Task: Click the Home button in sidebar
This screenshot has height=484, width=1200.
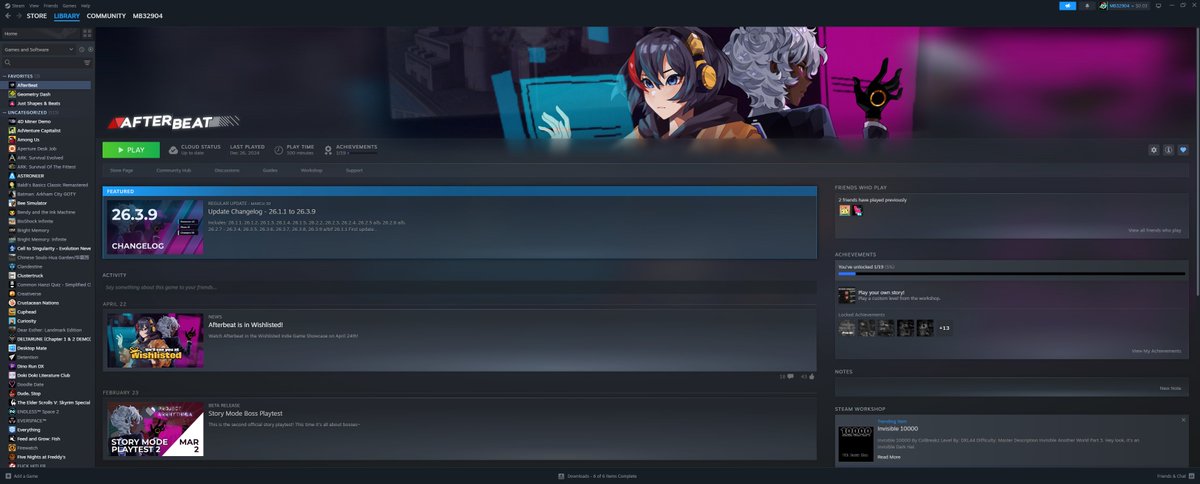Action: (40, 34)
